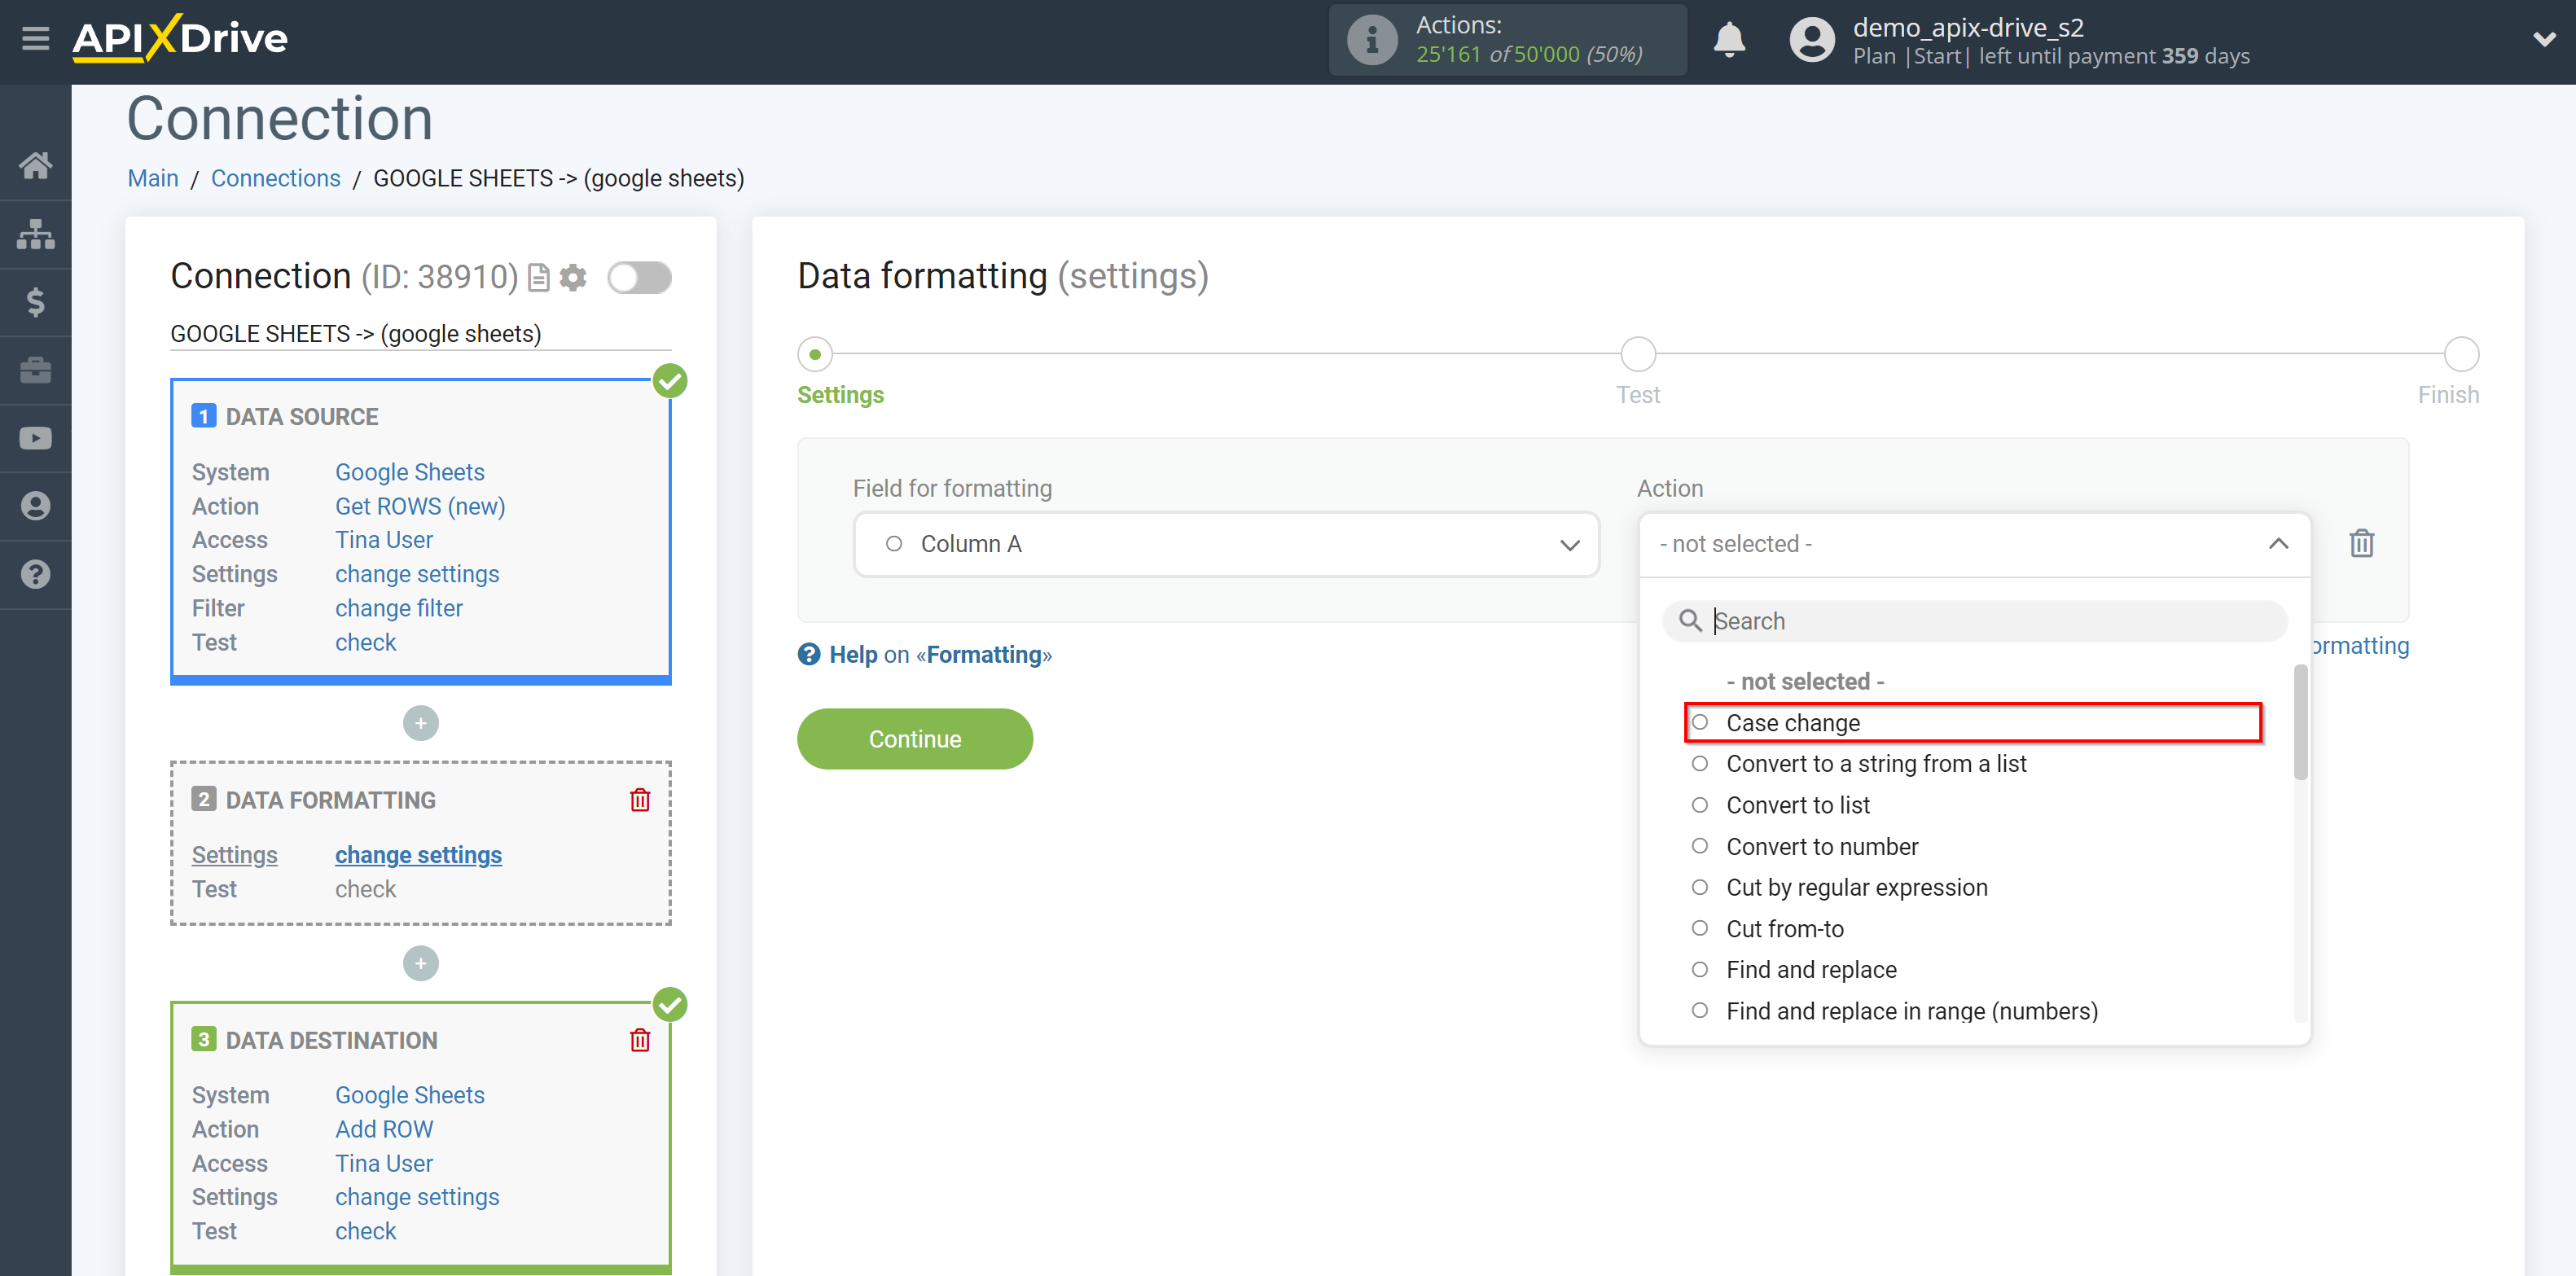This screenshot has height=1276, width=2576.
Task: Expand the Column A field dropdown
Action: pyautogui.click(x=1569, y=544)
